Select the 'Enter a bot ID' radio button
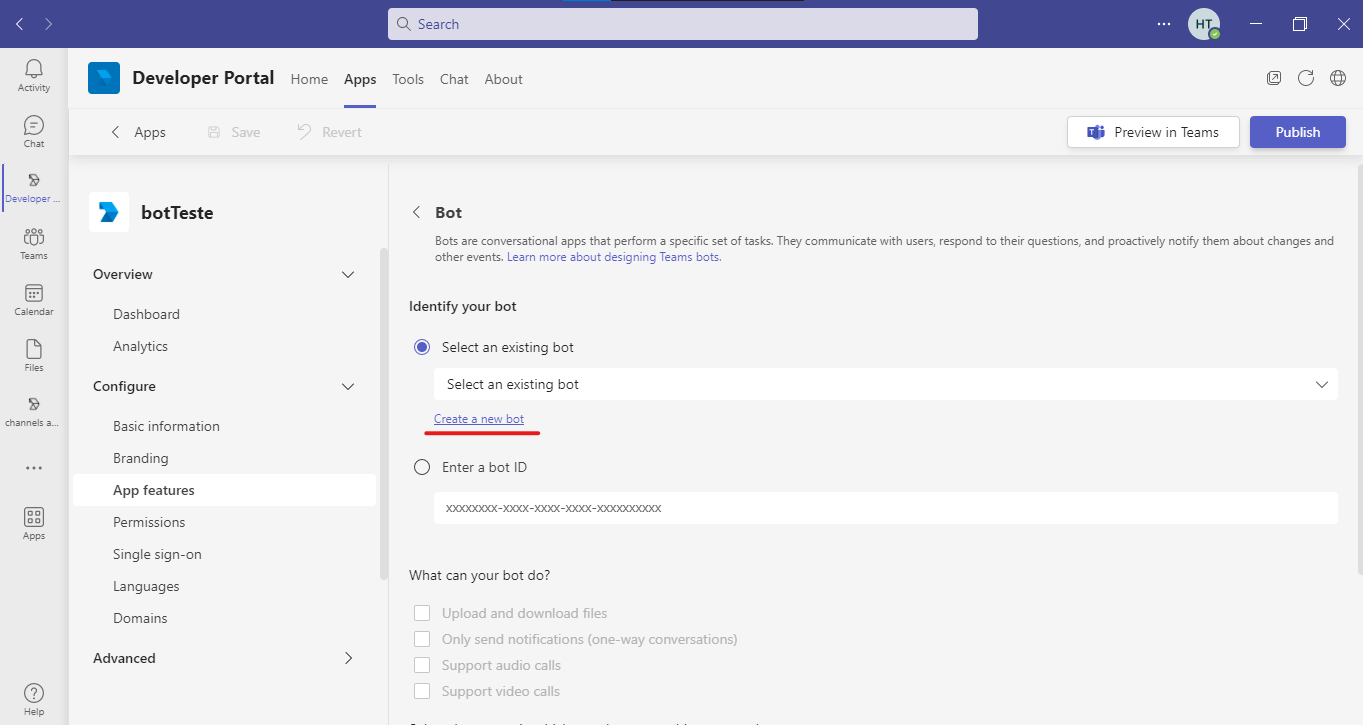1363x725 pixels. [422, 467]
